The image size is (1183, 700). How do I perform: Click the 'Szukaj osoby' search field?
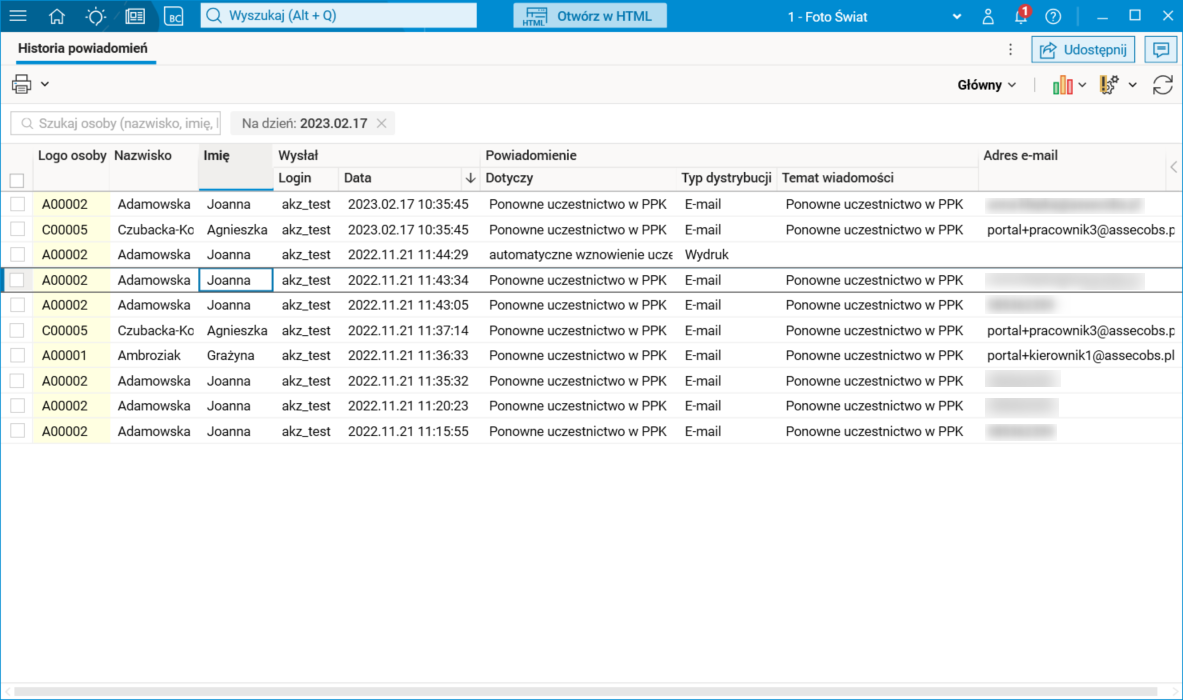(x=116, y=123)
